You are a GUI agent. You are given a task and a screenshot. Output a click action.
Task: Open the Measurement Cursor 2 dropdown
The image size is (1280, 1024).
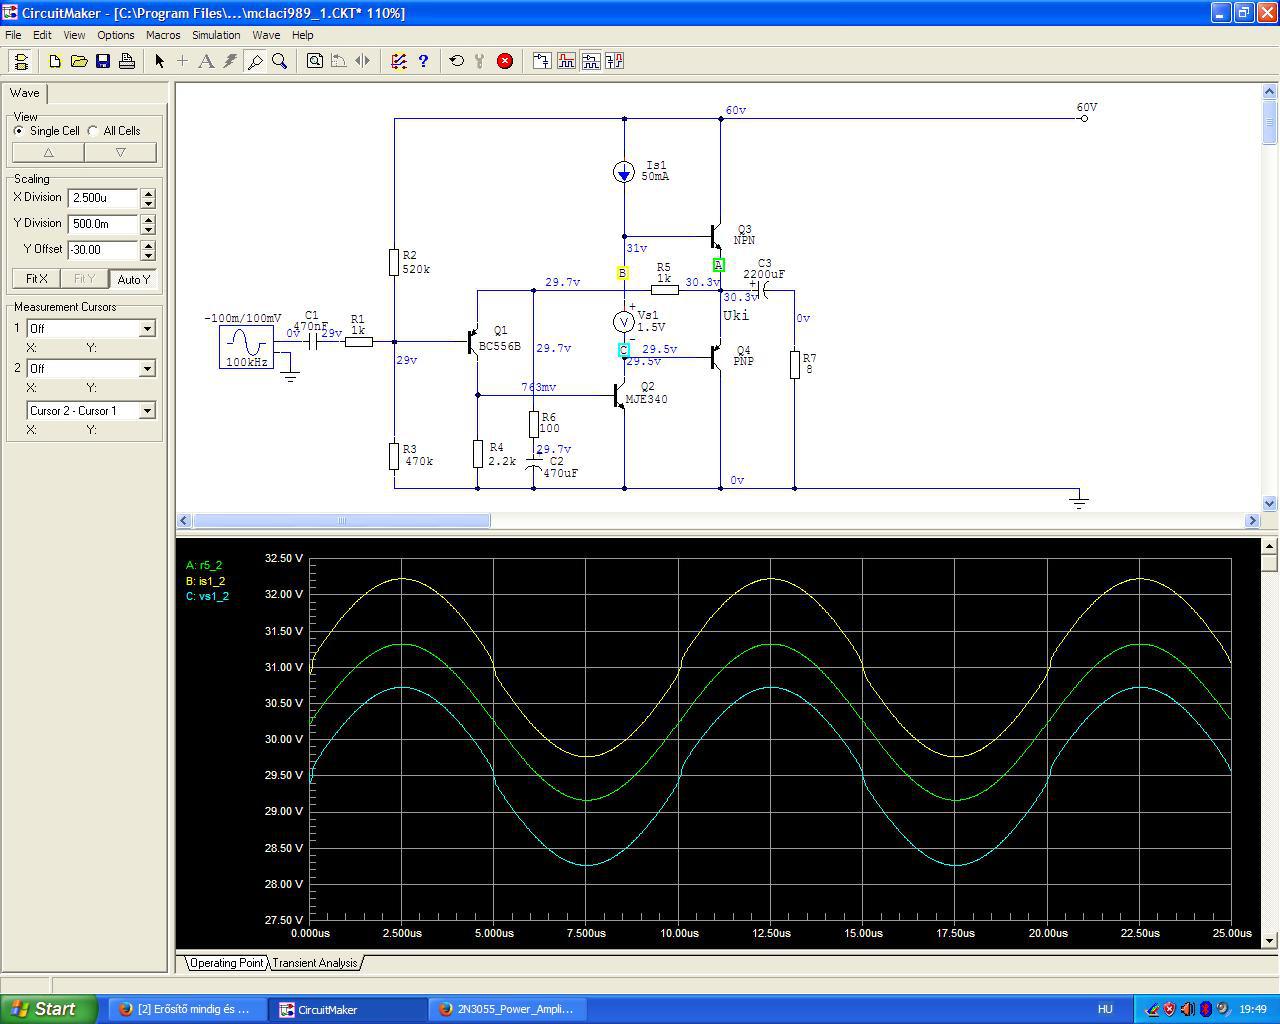point(147,369)
